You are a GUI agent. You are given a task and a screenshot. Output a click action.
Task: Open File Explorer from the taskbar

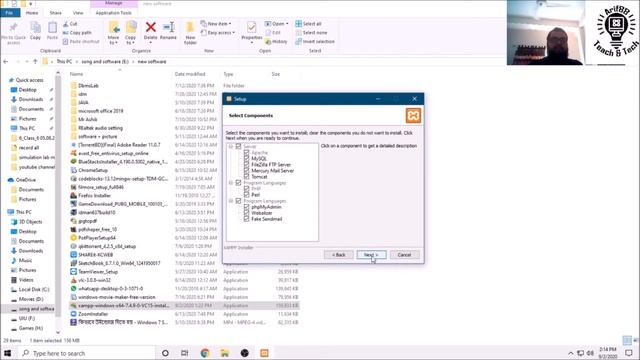(x=225, y=353)
